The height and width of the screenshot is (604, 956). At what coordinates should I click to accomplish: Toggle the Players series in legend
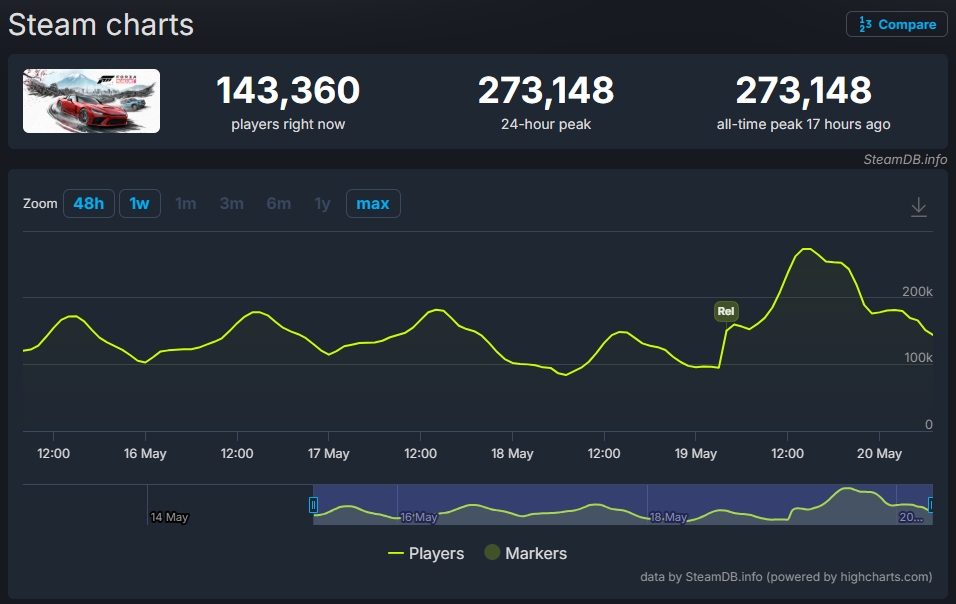pos(426,553)
